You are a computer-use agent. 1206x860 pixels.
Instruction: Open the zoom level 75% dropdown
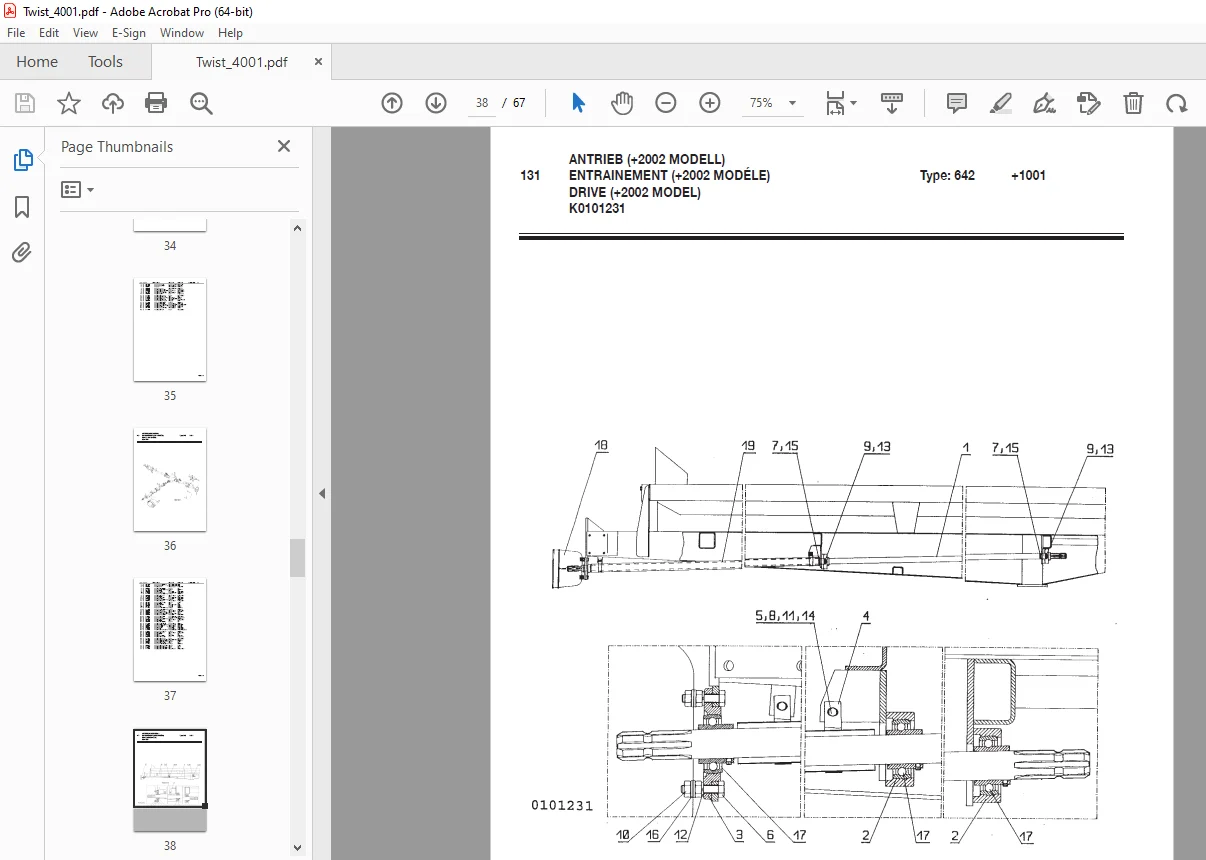click(773, 103)
